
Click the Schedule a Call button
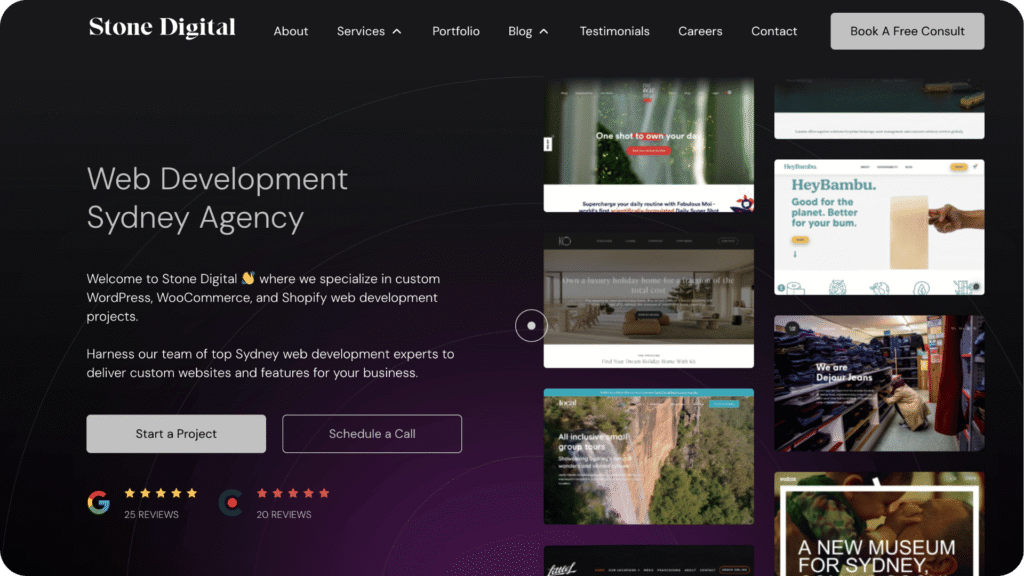click(x=372, y=434)
